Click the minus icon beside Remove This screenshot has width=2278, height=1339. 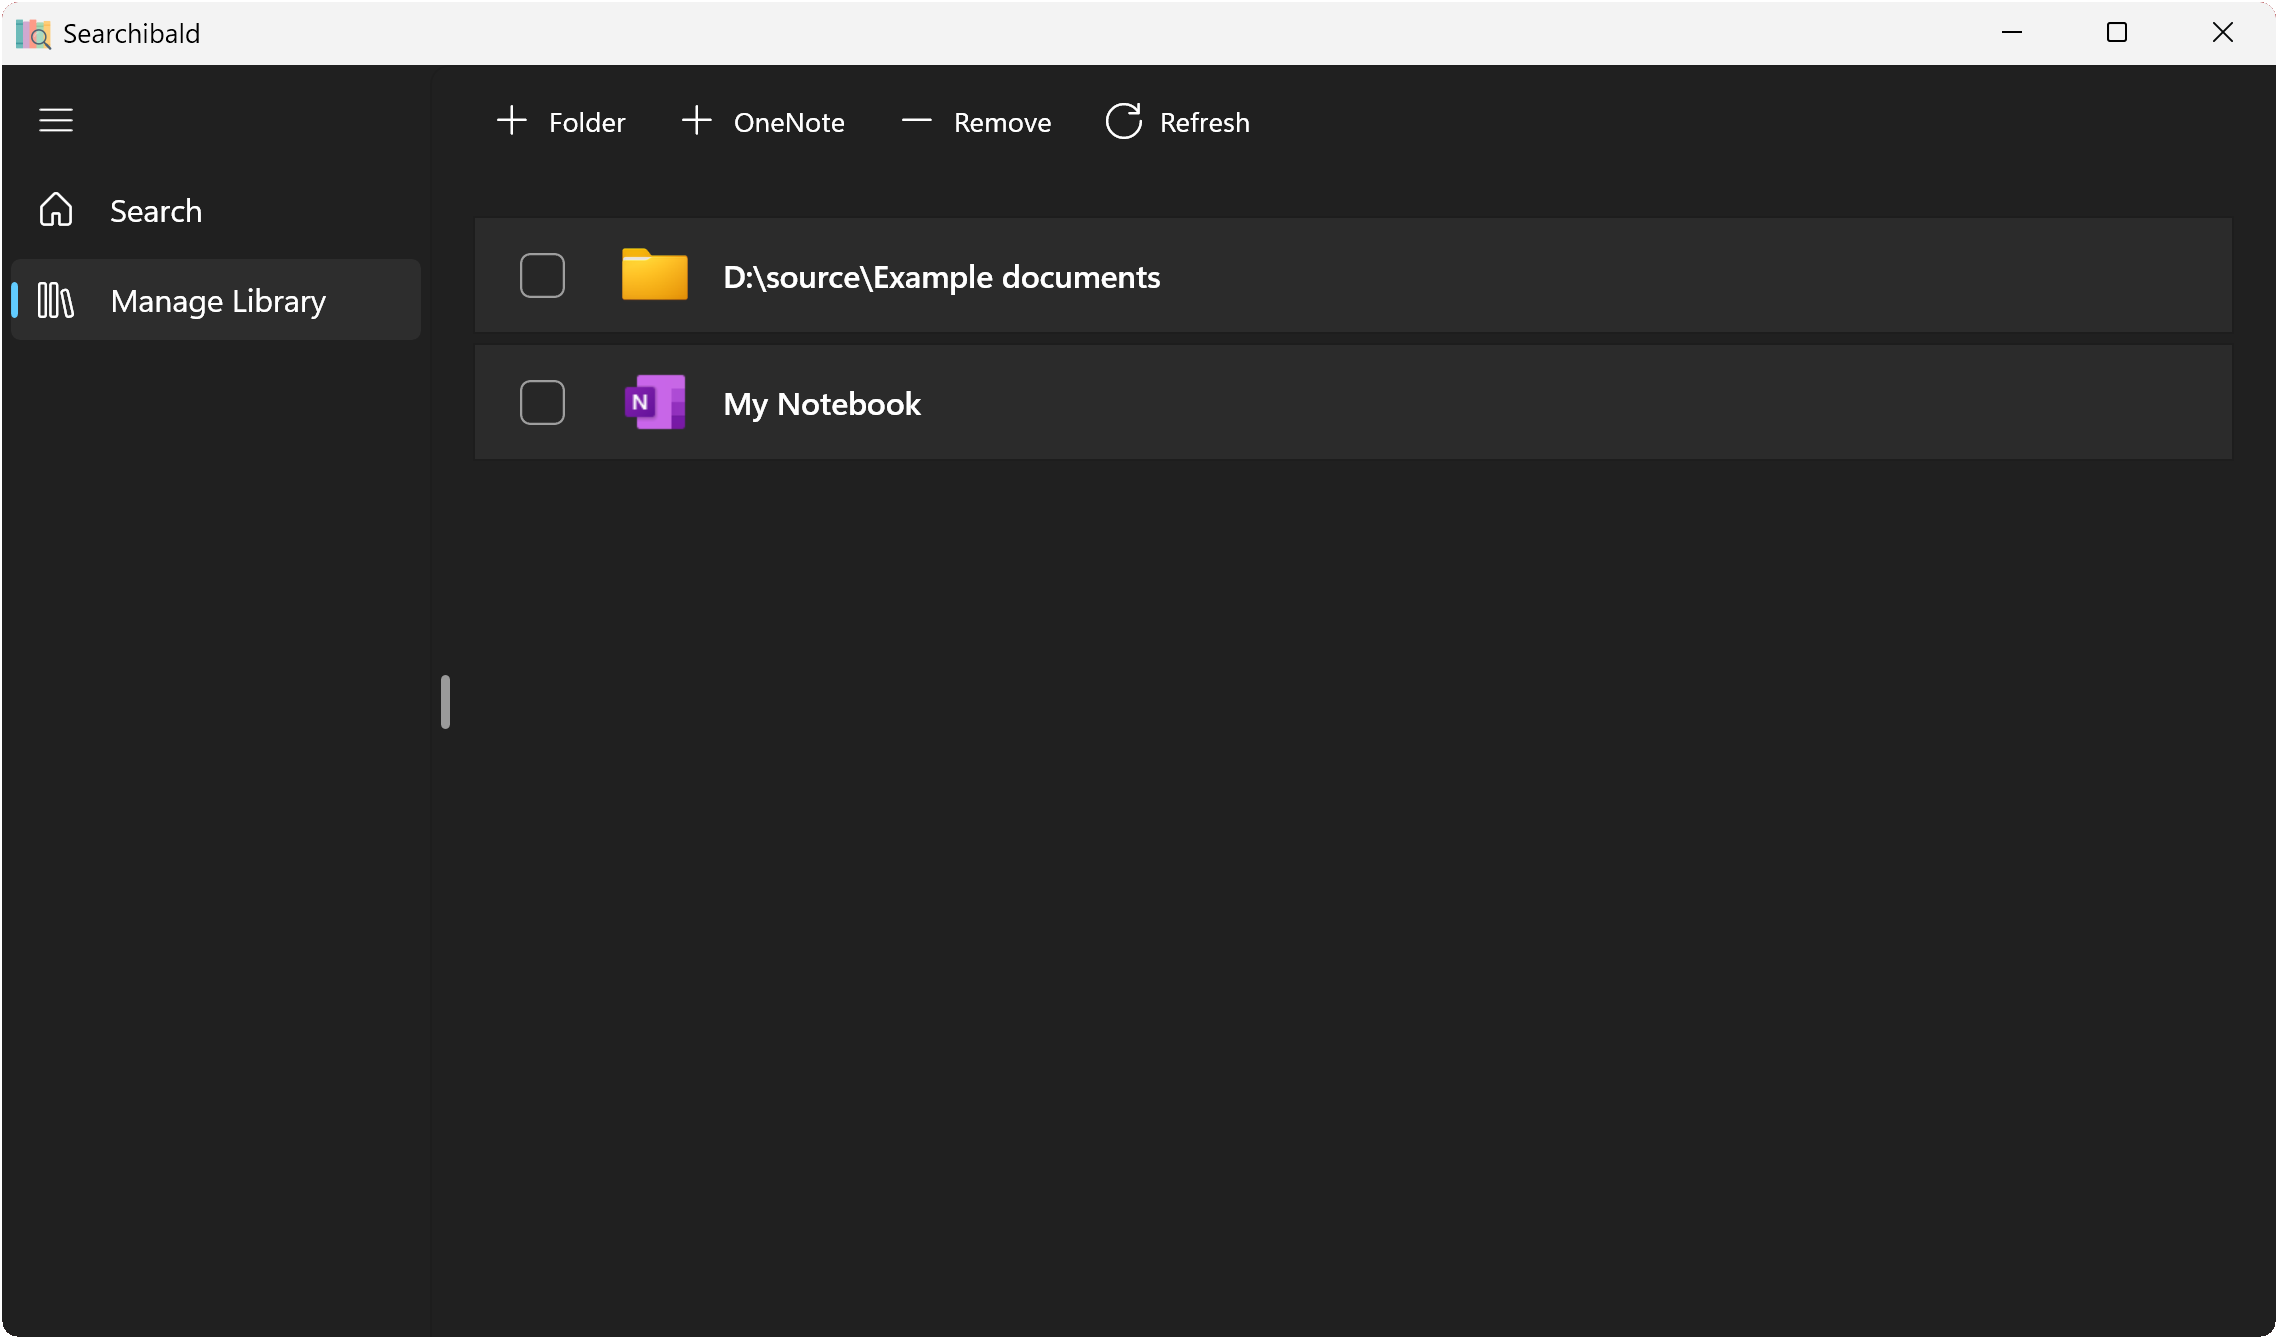click(916, 120)
